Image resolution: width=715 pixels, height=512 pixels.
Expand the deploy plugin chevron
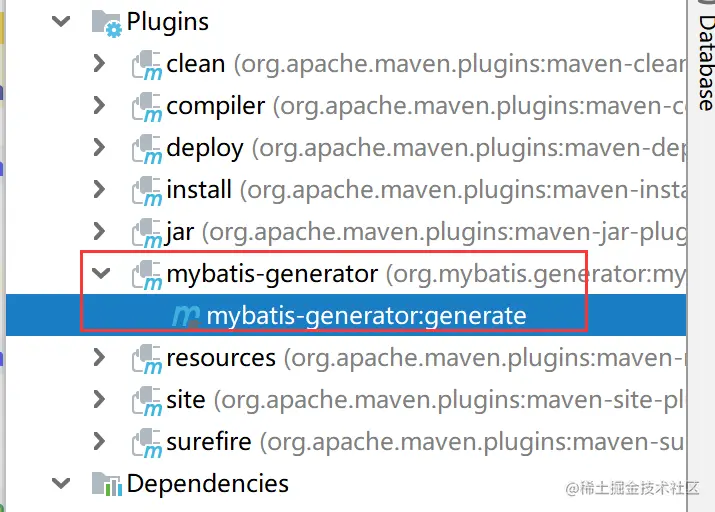click(99, 148)
